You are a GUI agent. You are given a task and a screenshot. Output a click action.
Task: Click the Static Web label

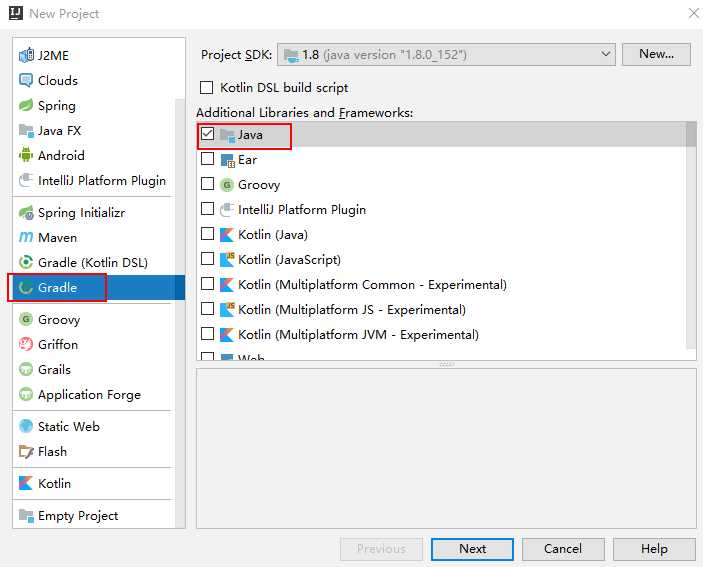(69, 426)
